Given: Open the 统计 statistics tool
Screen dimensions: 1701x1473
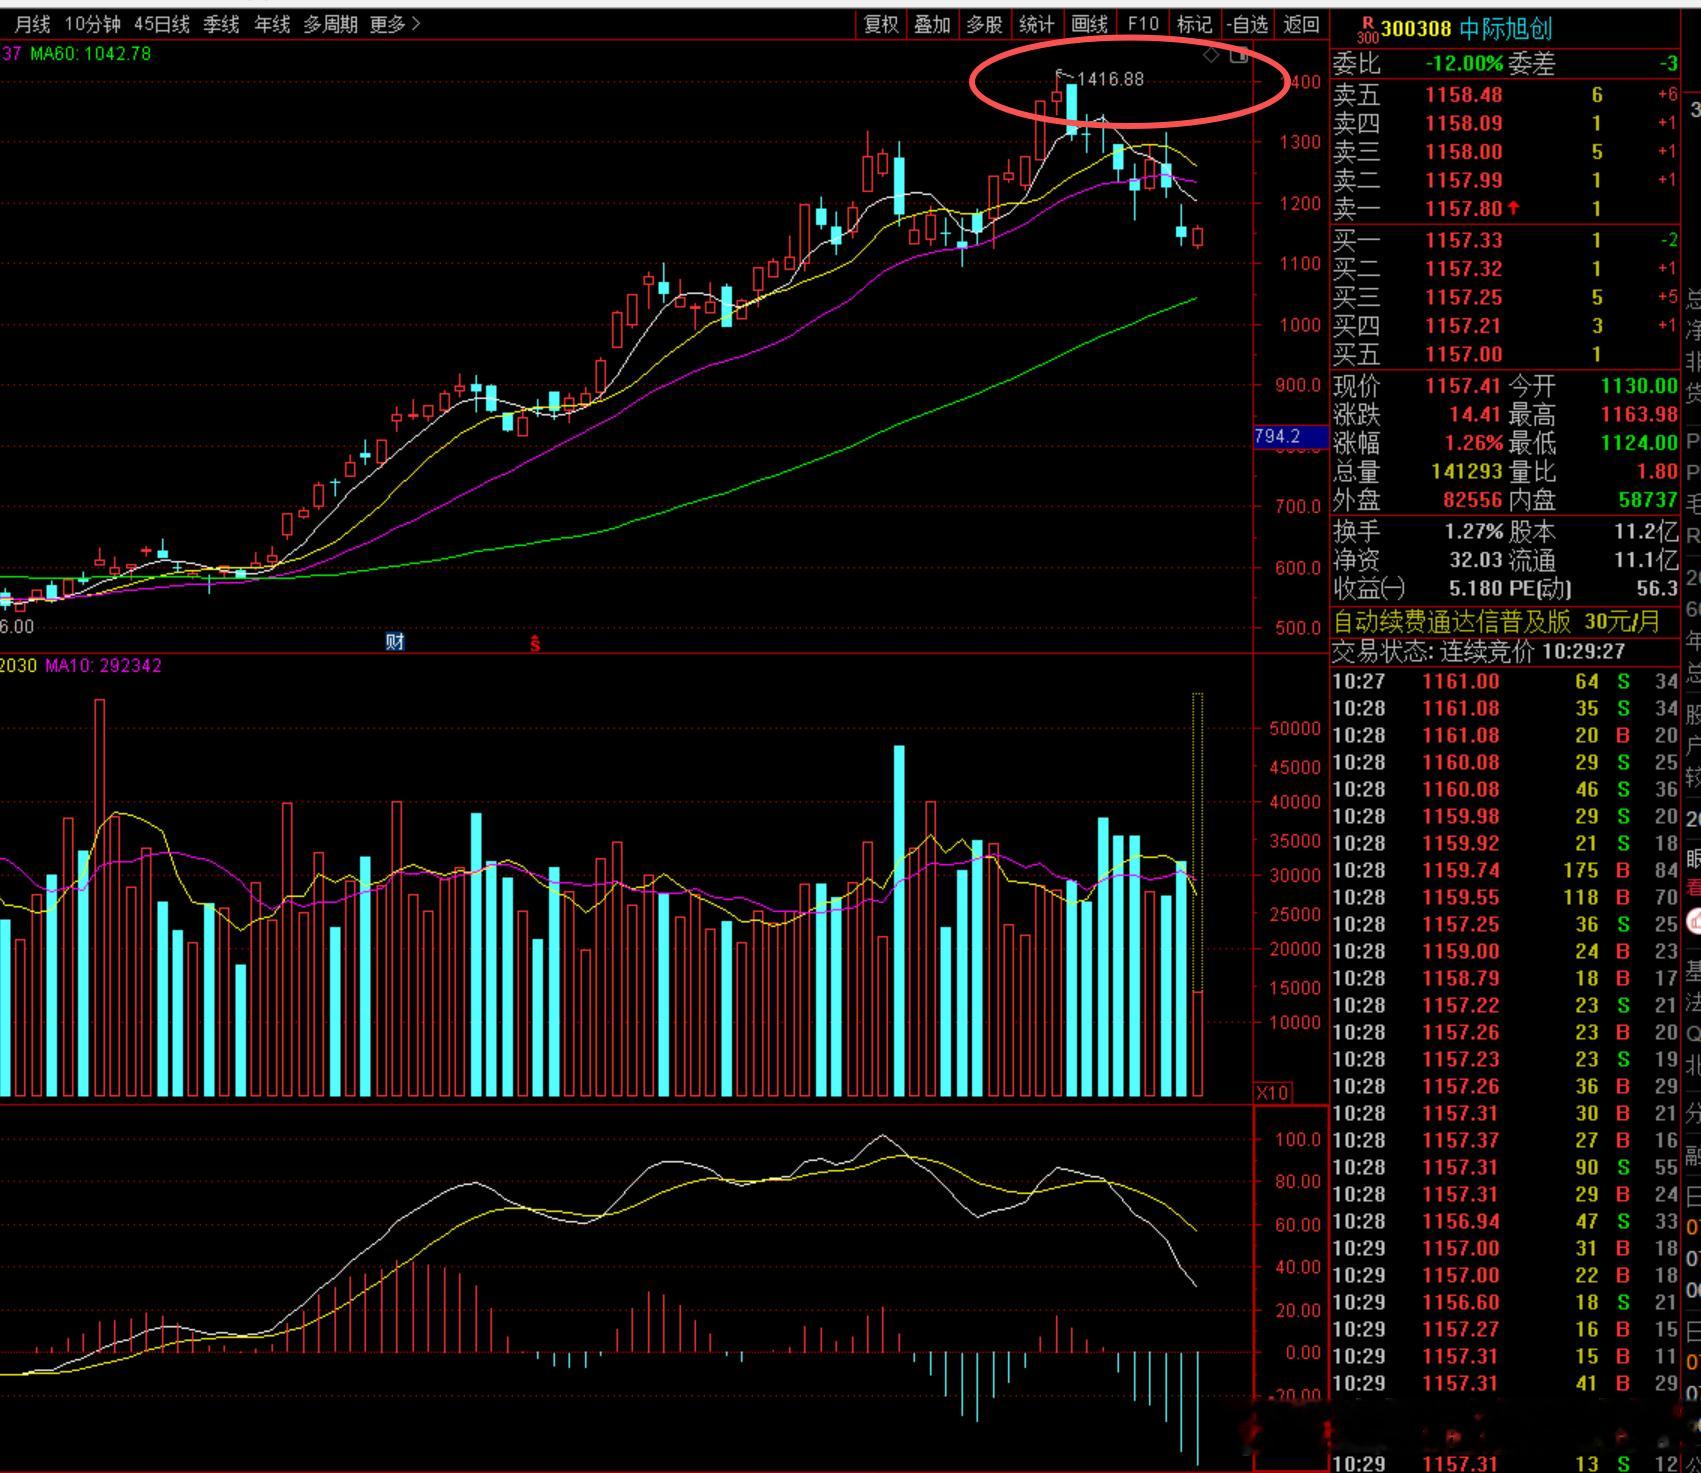Looking at the screenshot, I should click(x=1036, y=24).
